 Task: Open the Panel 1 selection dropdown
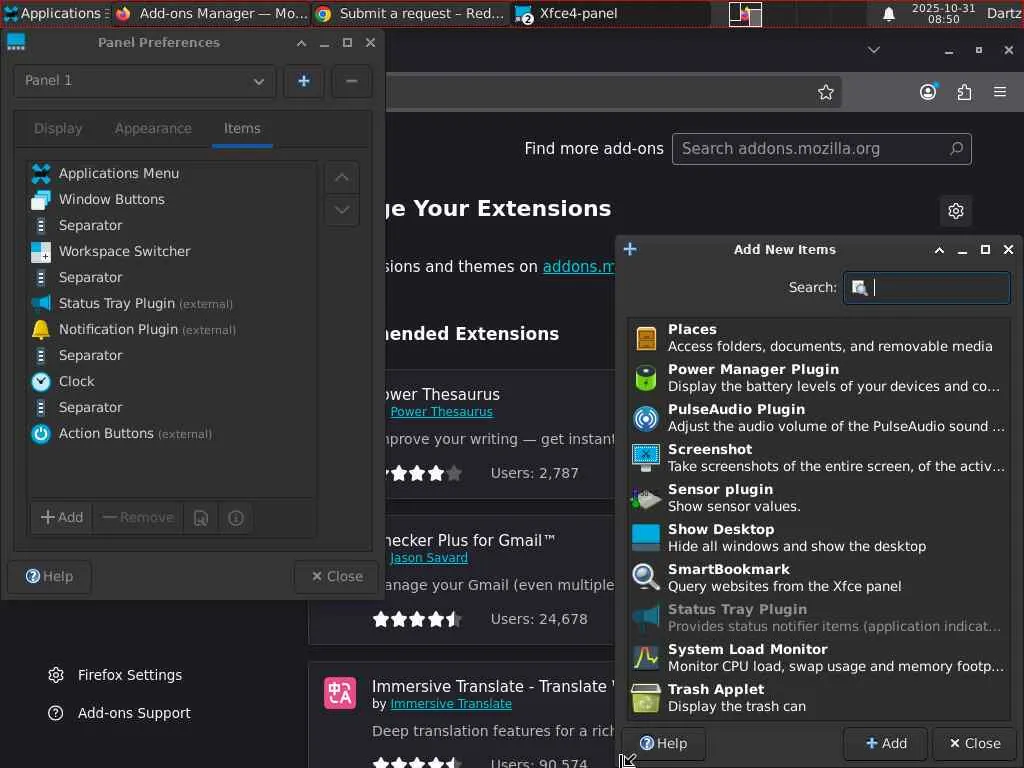tap(144, 81)
